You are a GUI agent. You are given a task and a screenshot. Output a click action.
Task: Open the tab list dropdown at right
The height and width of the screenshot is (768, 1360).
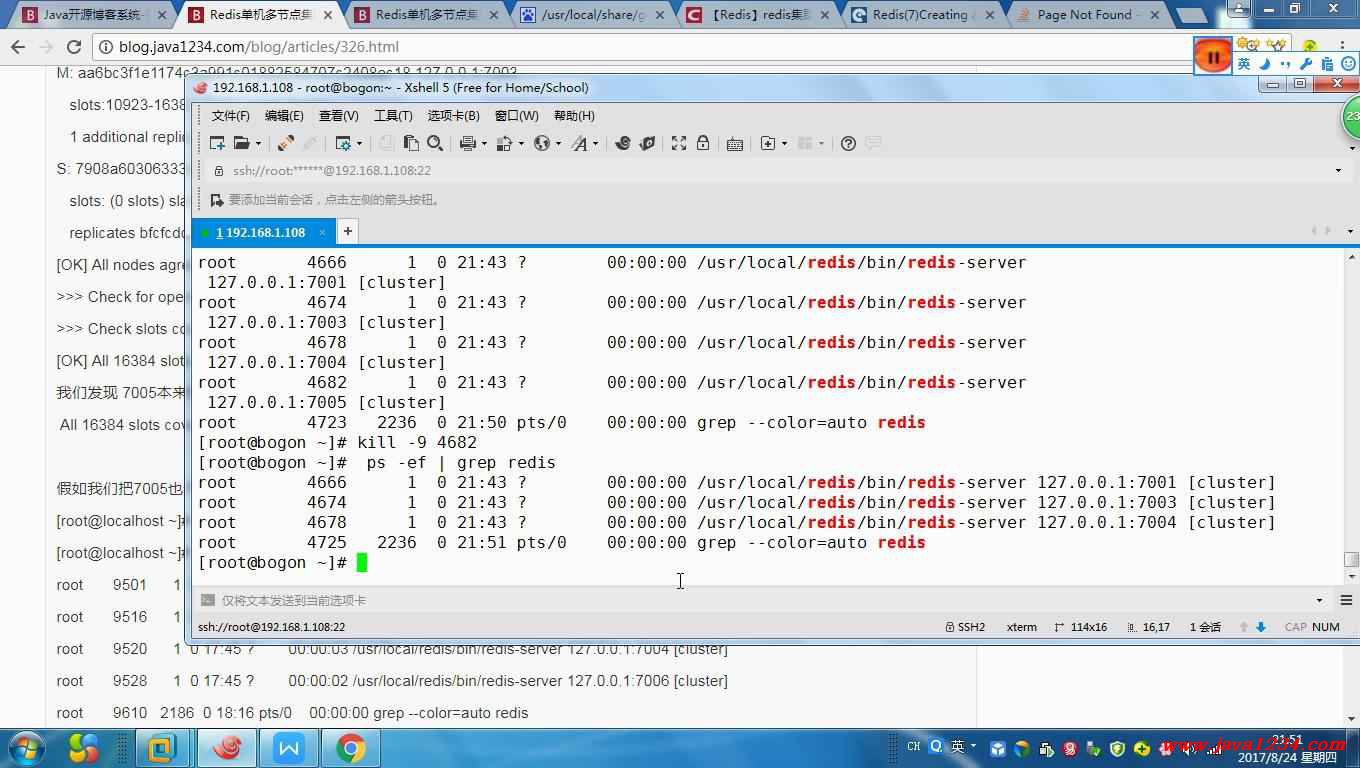[x=1350, y=231]
